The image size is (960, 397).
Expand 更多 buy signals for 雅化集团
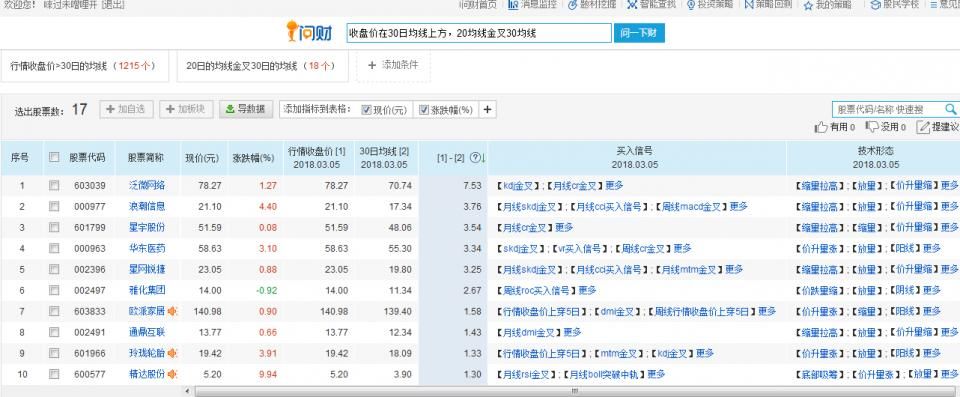click(587, 290)
